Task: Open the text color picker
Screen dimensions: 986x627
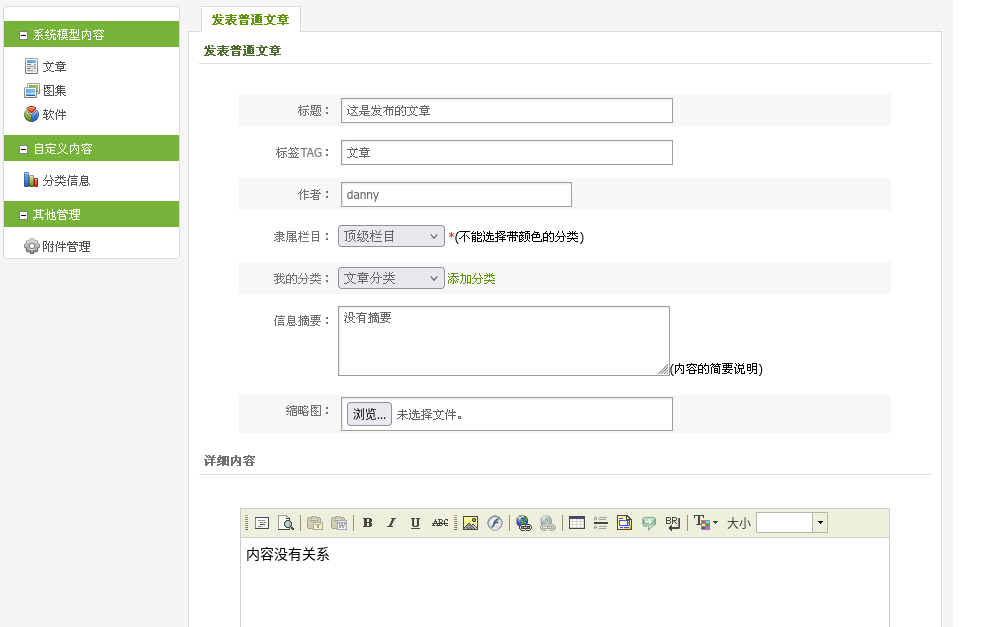Action: (706, 523)
